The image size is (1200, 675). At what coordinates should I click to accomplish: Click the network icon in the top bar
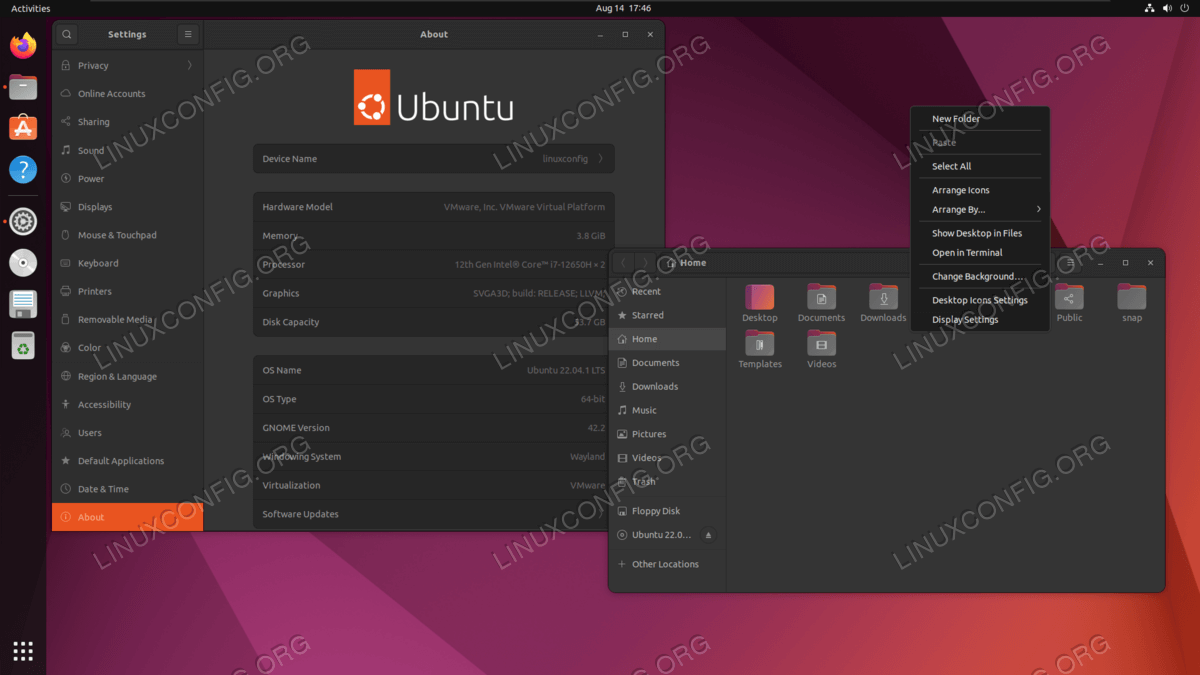coord(1150,8)
